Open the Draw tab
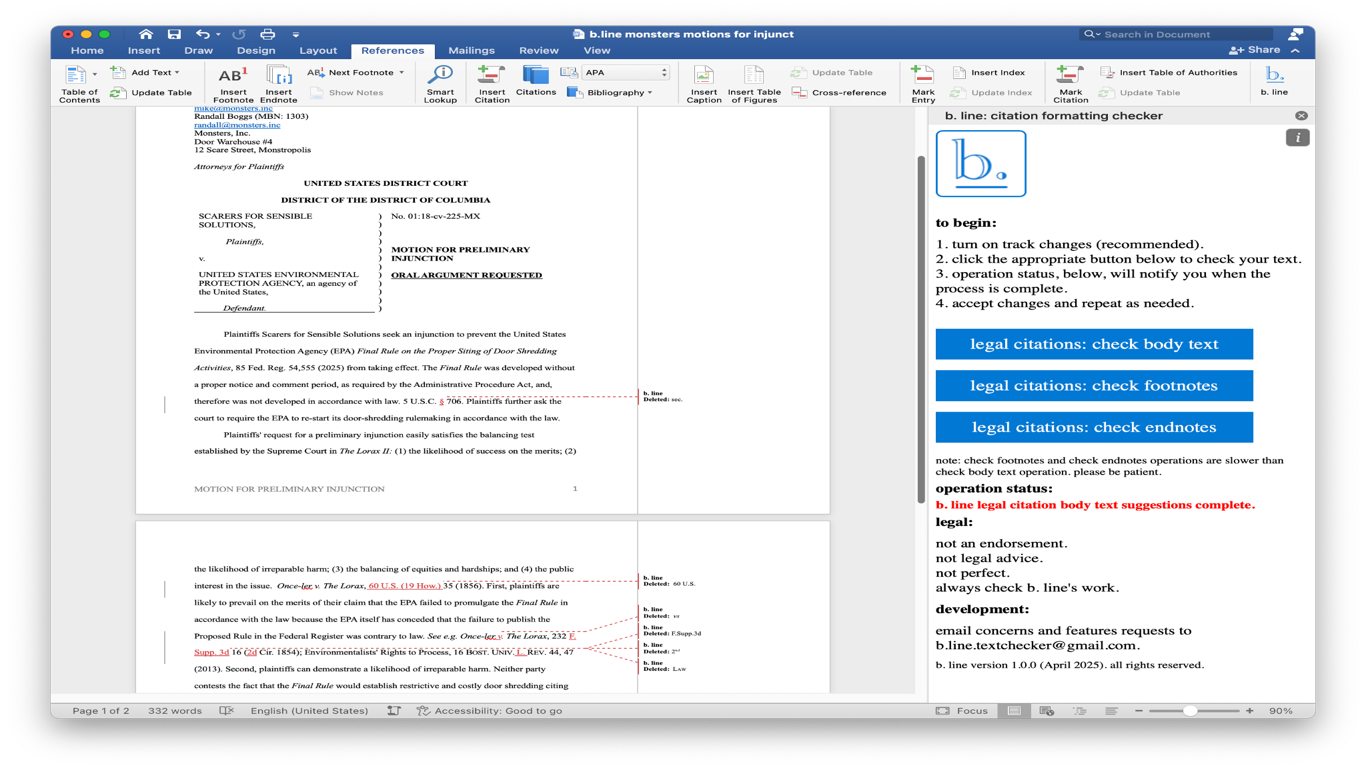The image size is (1366, 768). (198, 50)
